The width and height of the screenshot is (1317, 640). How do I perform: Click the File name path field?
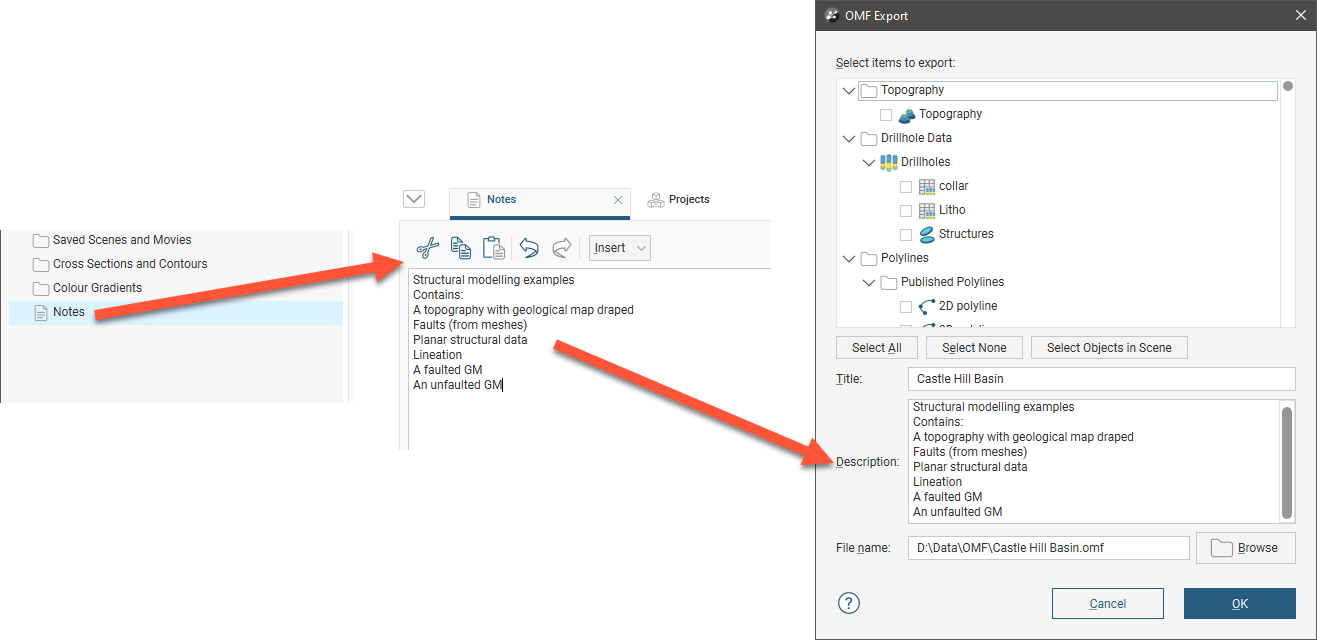[x=1048, y=548]
